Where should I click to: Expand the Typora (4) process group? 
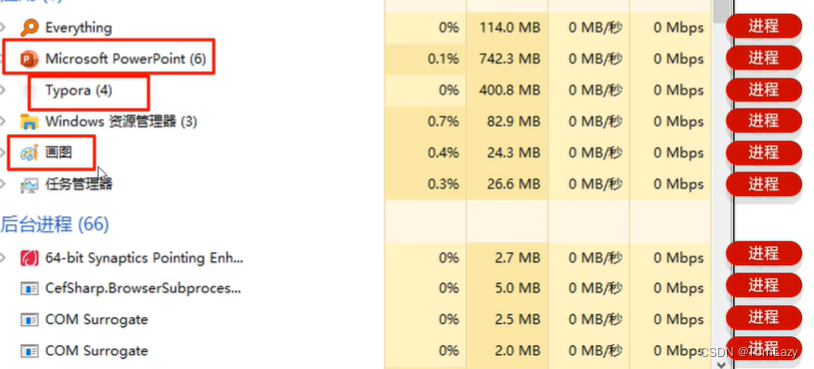point(3,90)
